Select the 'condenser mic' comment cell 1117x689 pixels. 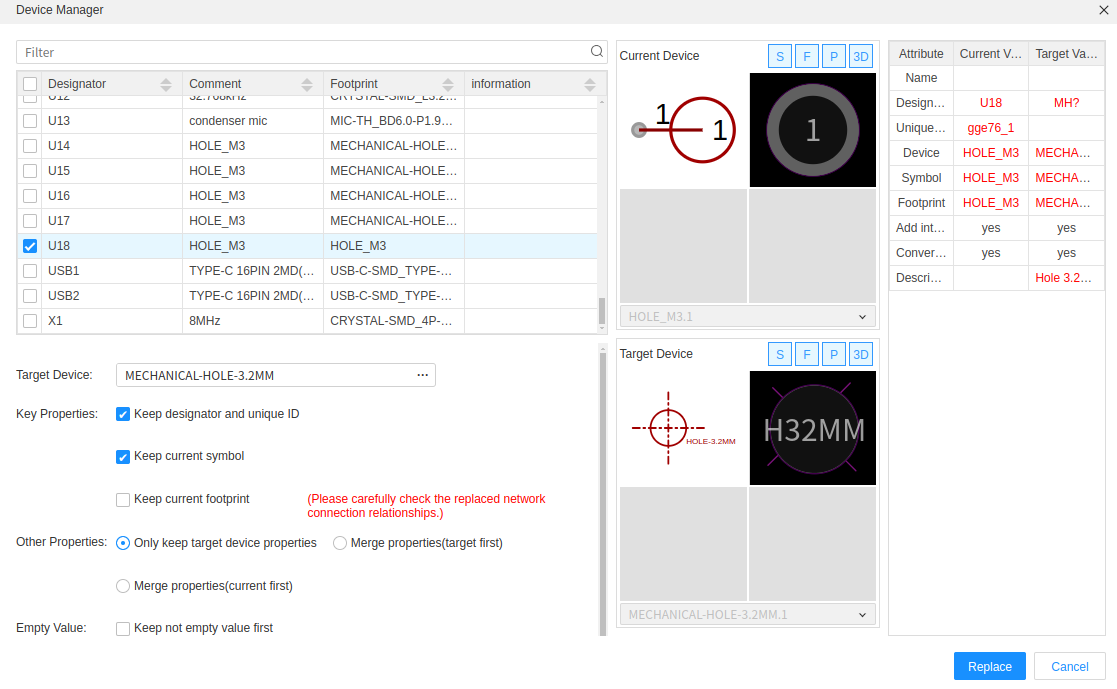[253, 121]
